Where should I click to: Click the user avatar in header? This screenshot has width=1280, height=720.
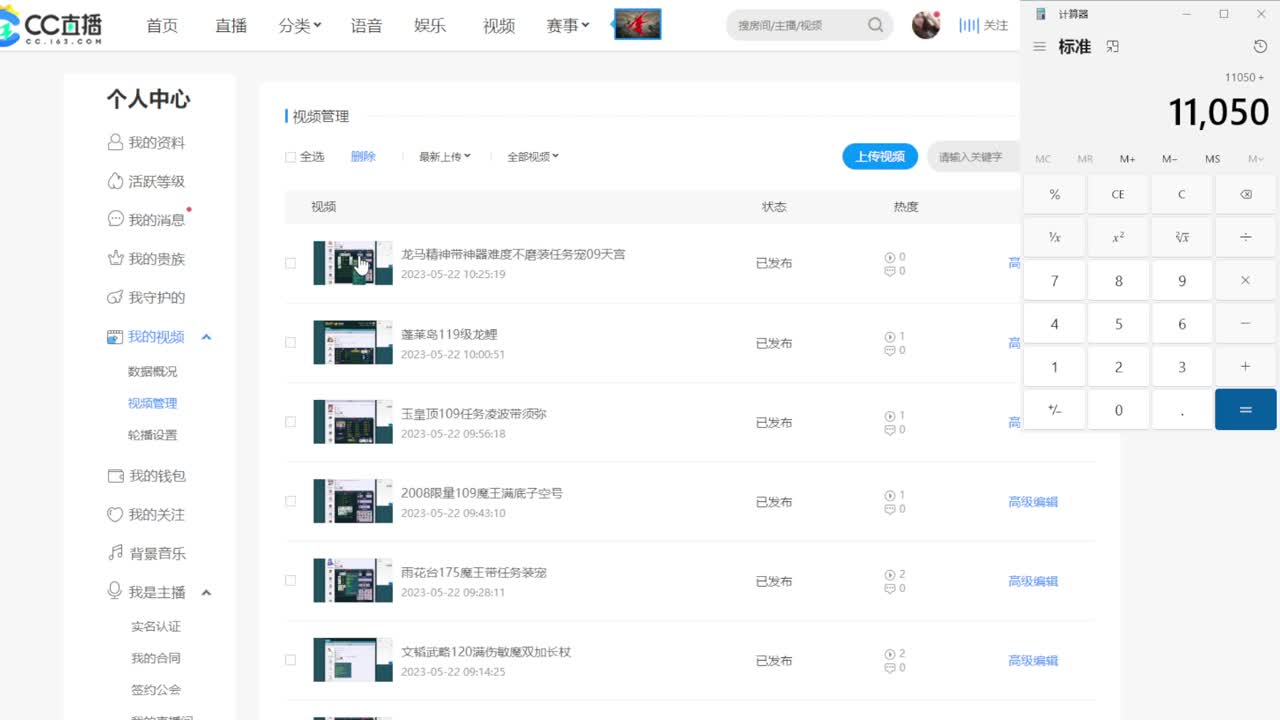(926, 25)
